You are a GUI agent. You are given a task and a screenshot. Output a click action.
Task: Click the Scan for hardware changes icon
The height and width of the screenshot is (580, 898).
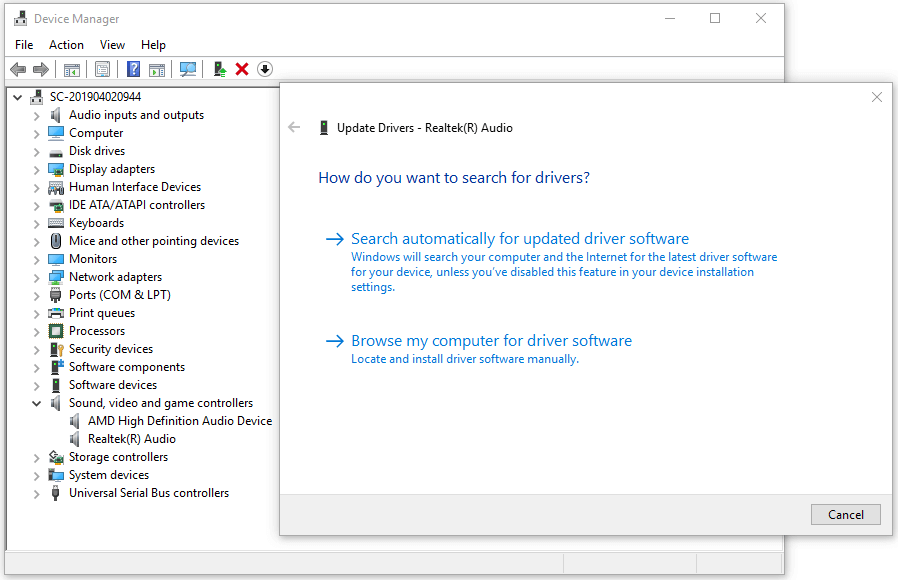click(x=188, y=69)
